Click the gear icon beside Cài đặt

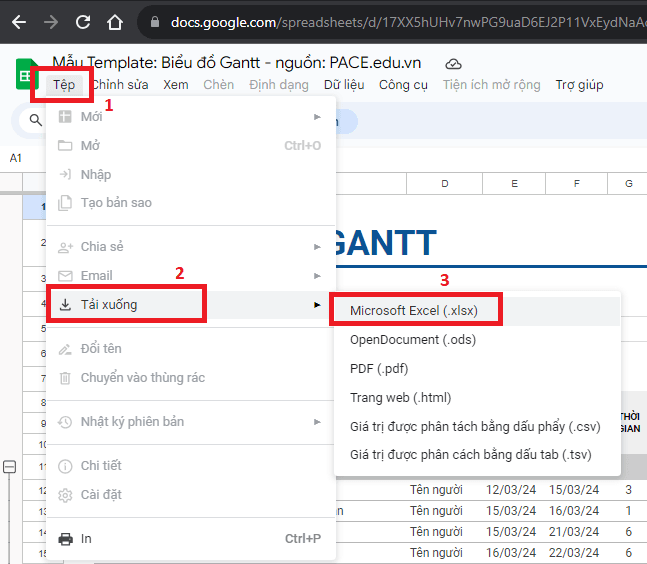click(x=66, y=495)
